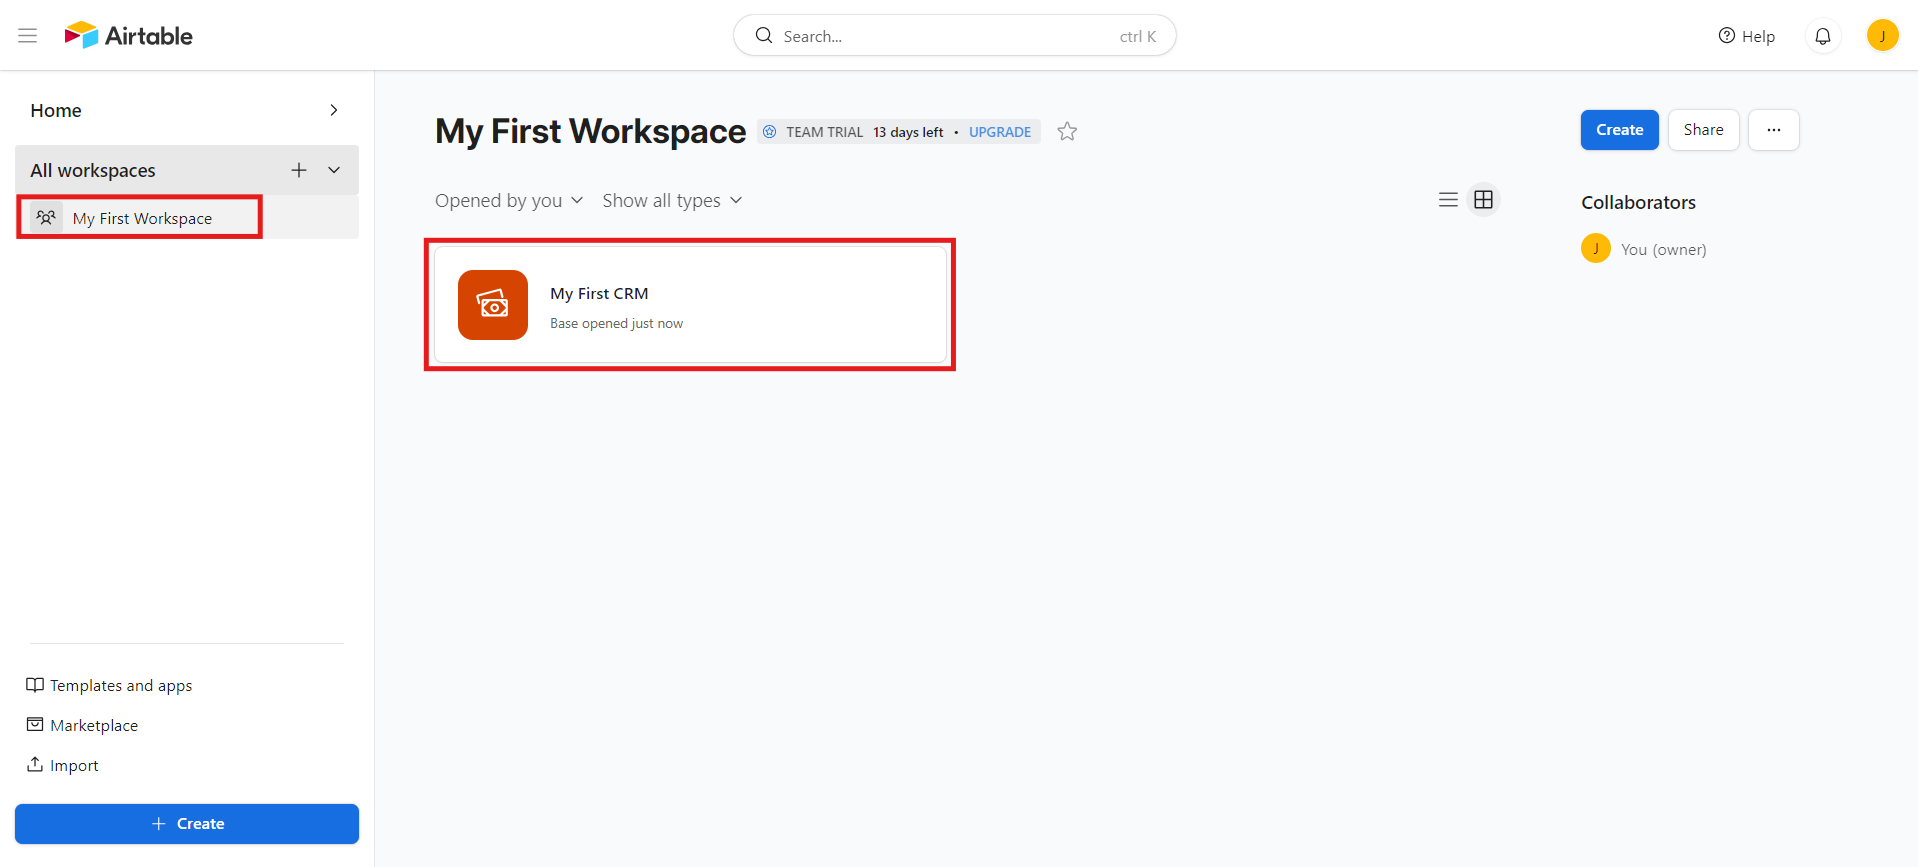Open the more options ellipsis menu
Viewport: 1918px width, 867px height.
pos(1773,130)
